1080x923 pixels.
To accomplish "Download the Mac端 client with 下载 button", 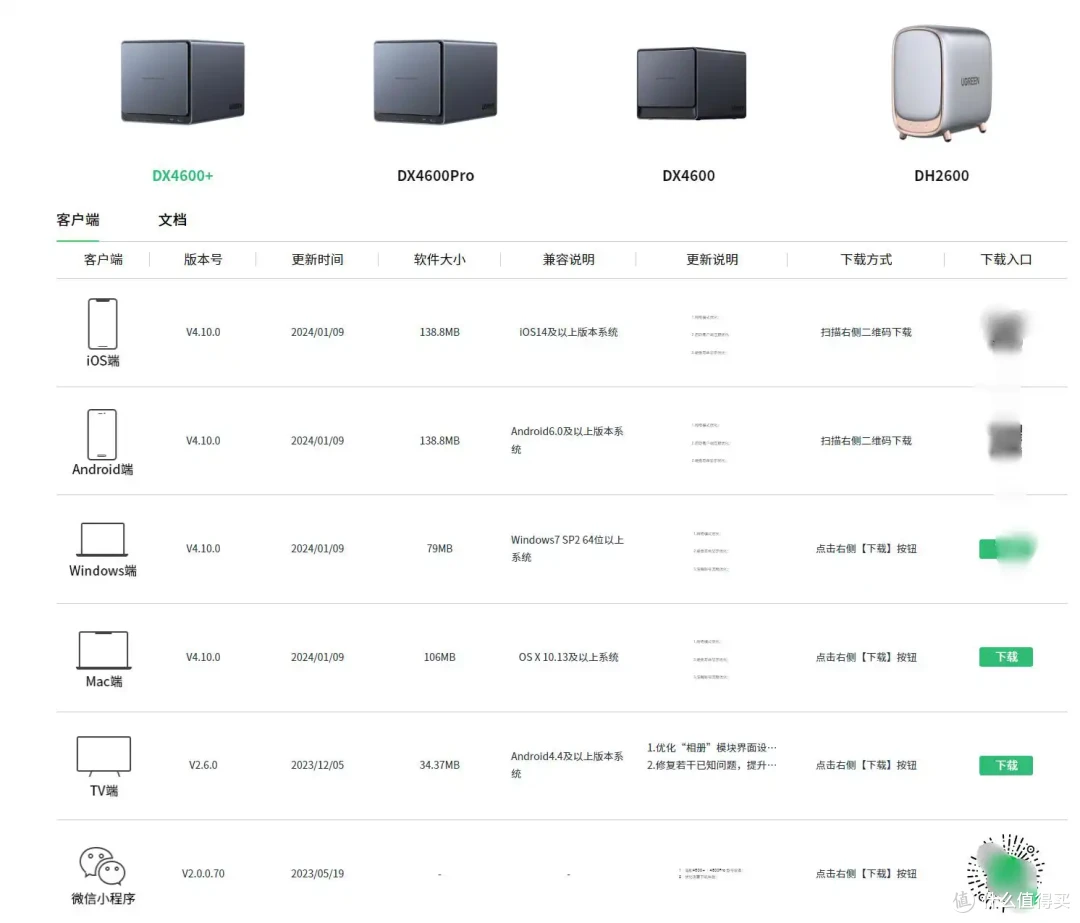I will coord(1006,657).
